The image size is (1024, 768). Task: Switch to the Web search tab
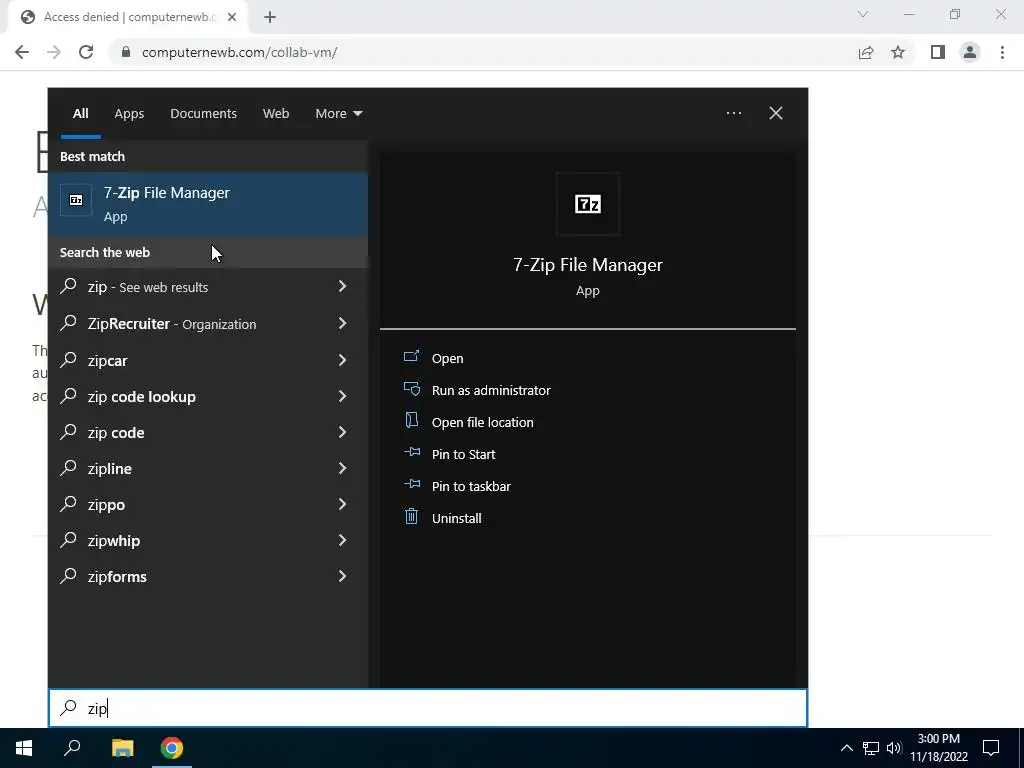(x=276, y=114)
